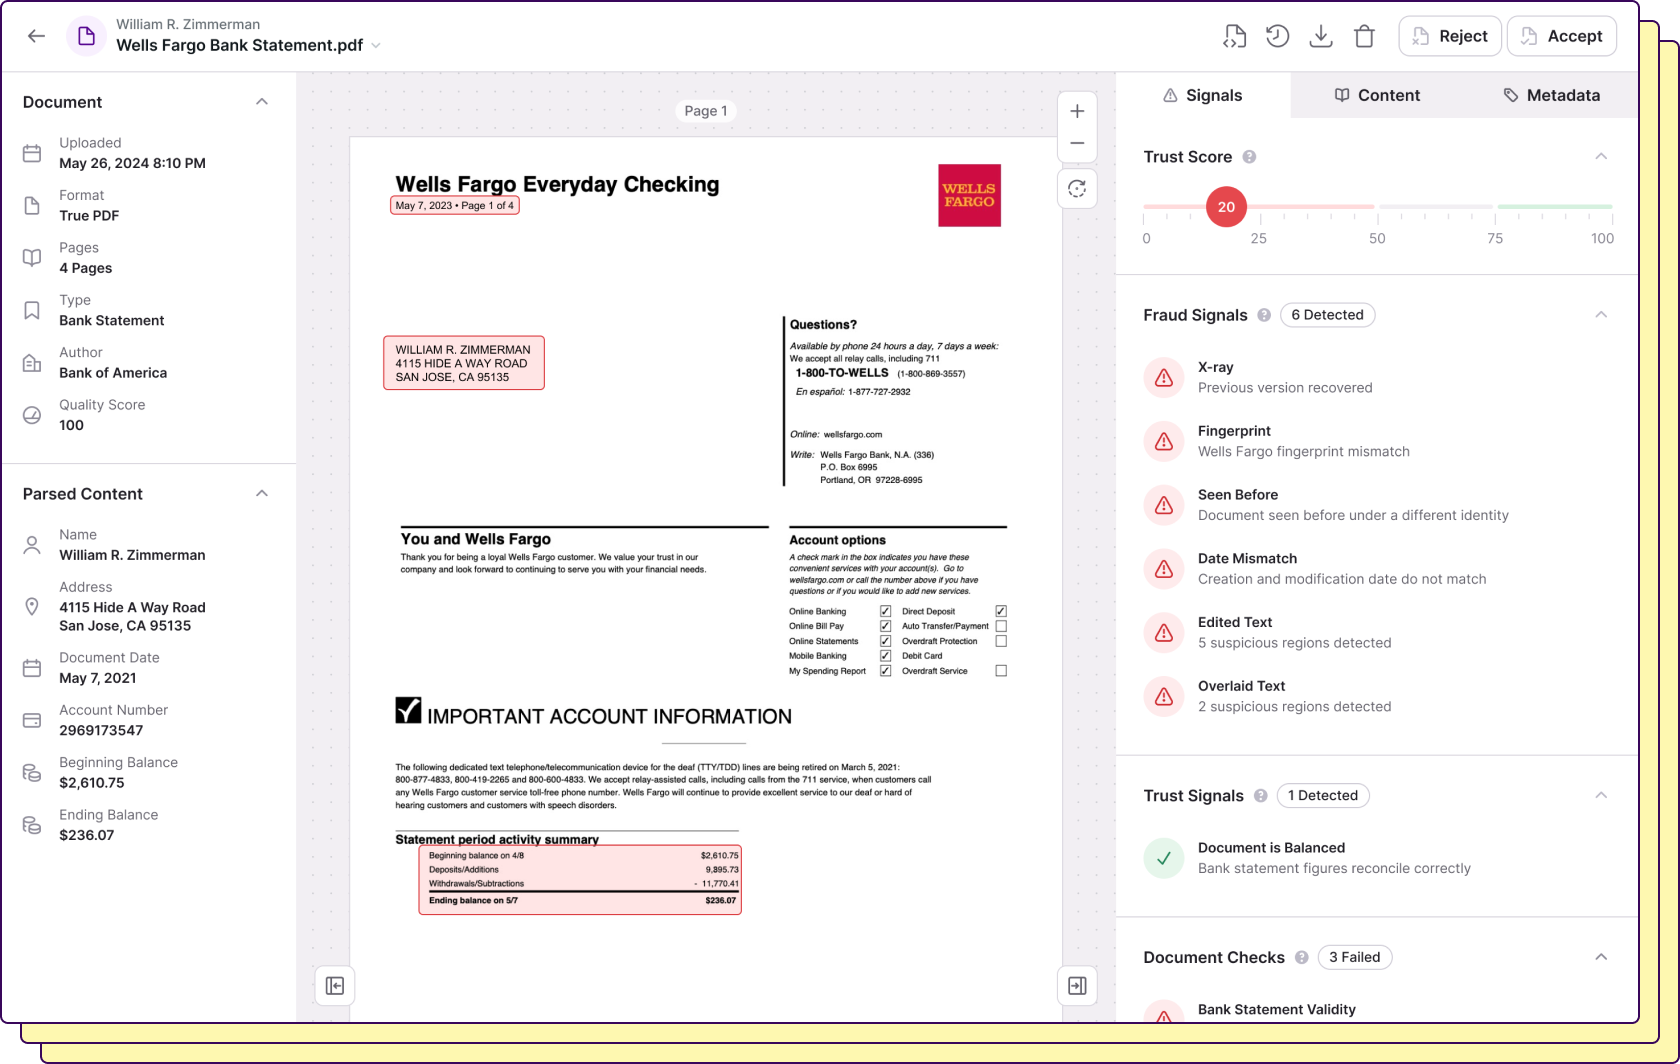
Task: Click the X-ray warning icon
Action: 1164,378
